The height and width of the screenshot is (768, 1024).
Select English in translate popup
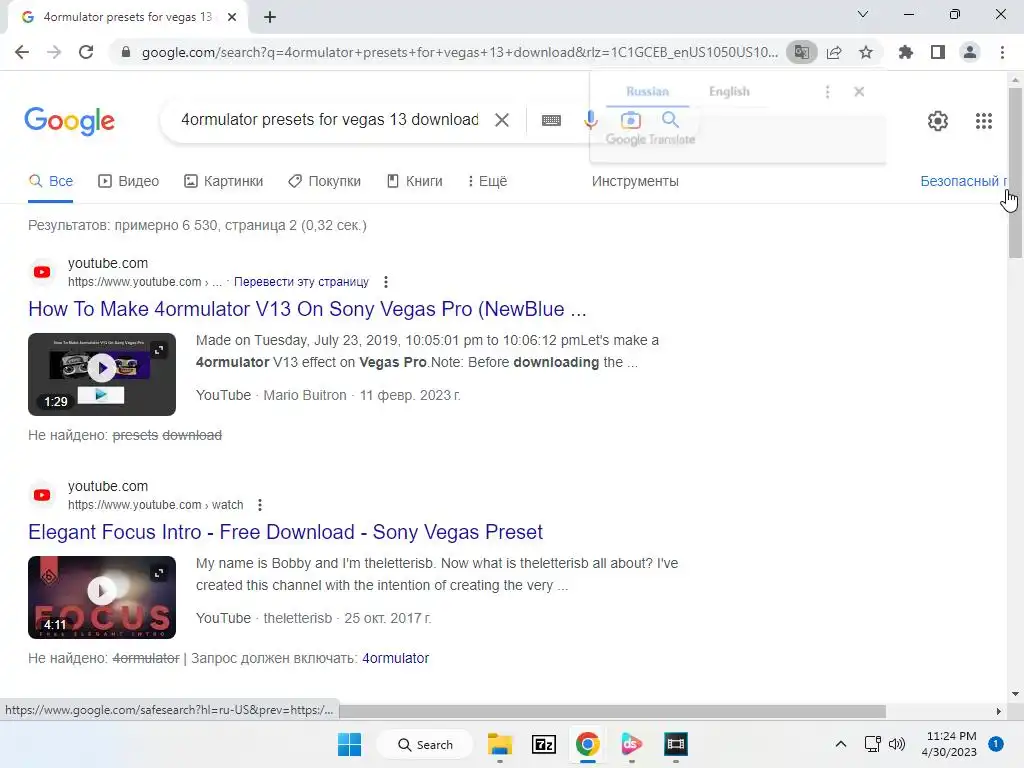(729, 92)
